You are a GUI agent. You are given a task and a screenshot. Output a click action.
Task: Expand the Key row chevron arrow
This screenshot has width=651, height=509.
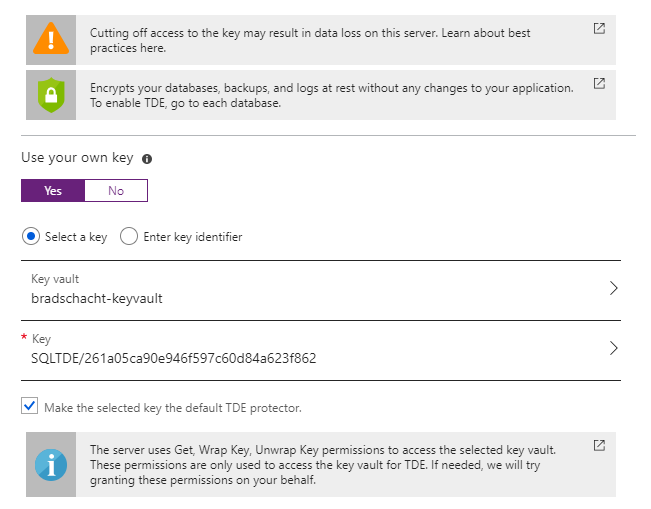pyautogui.click(x=613, y=348)
